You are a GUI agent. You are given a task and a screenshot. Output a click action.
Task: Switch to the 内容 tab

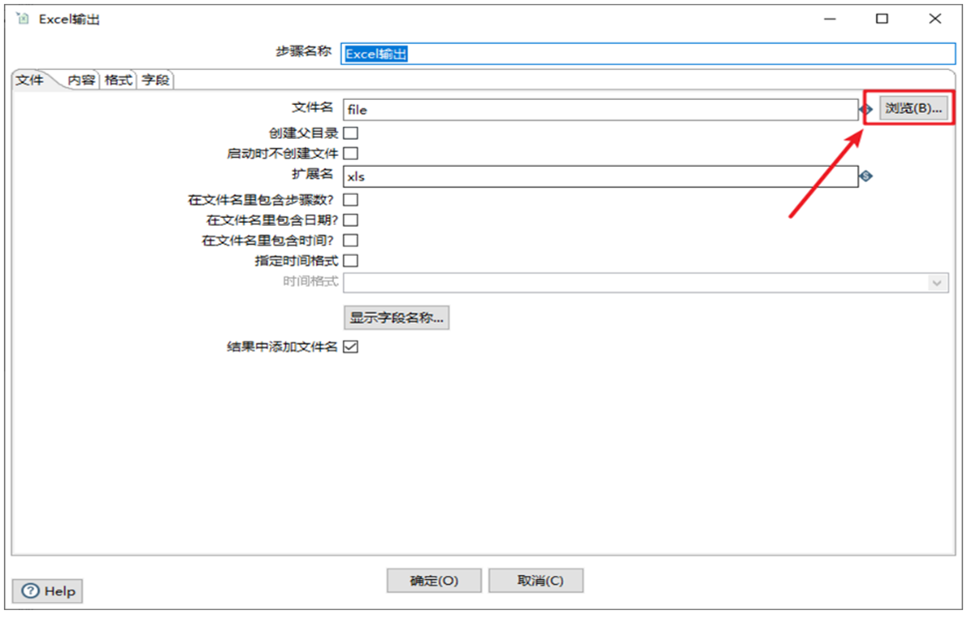pyautogui.click(x=81, y=80)
